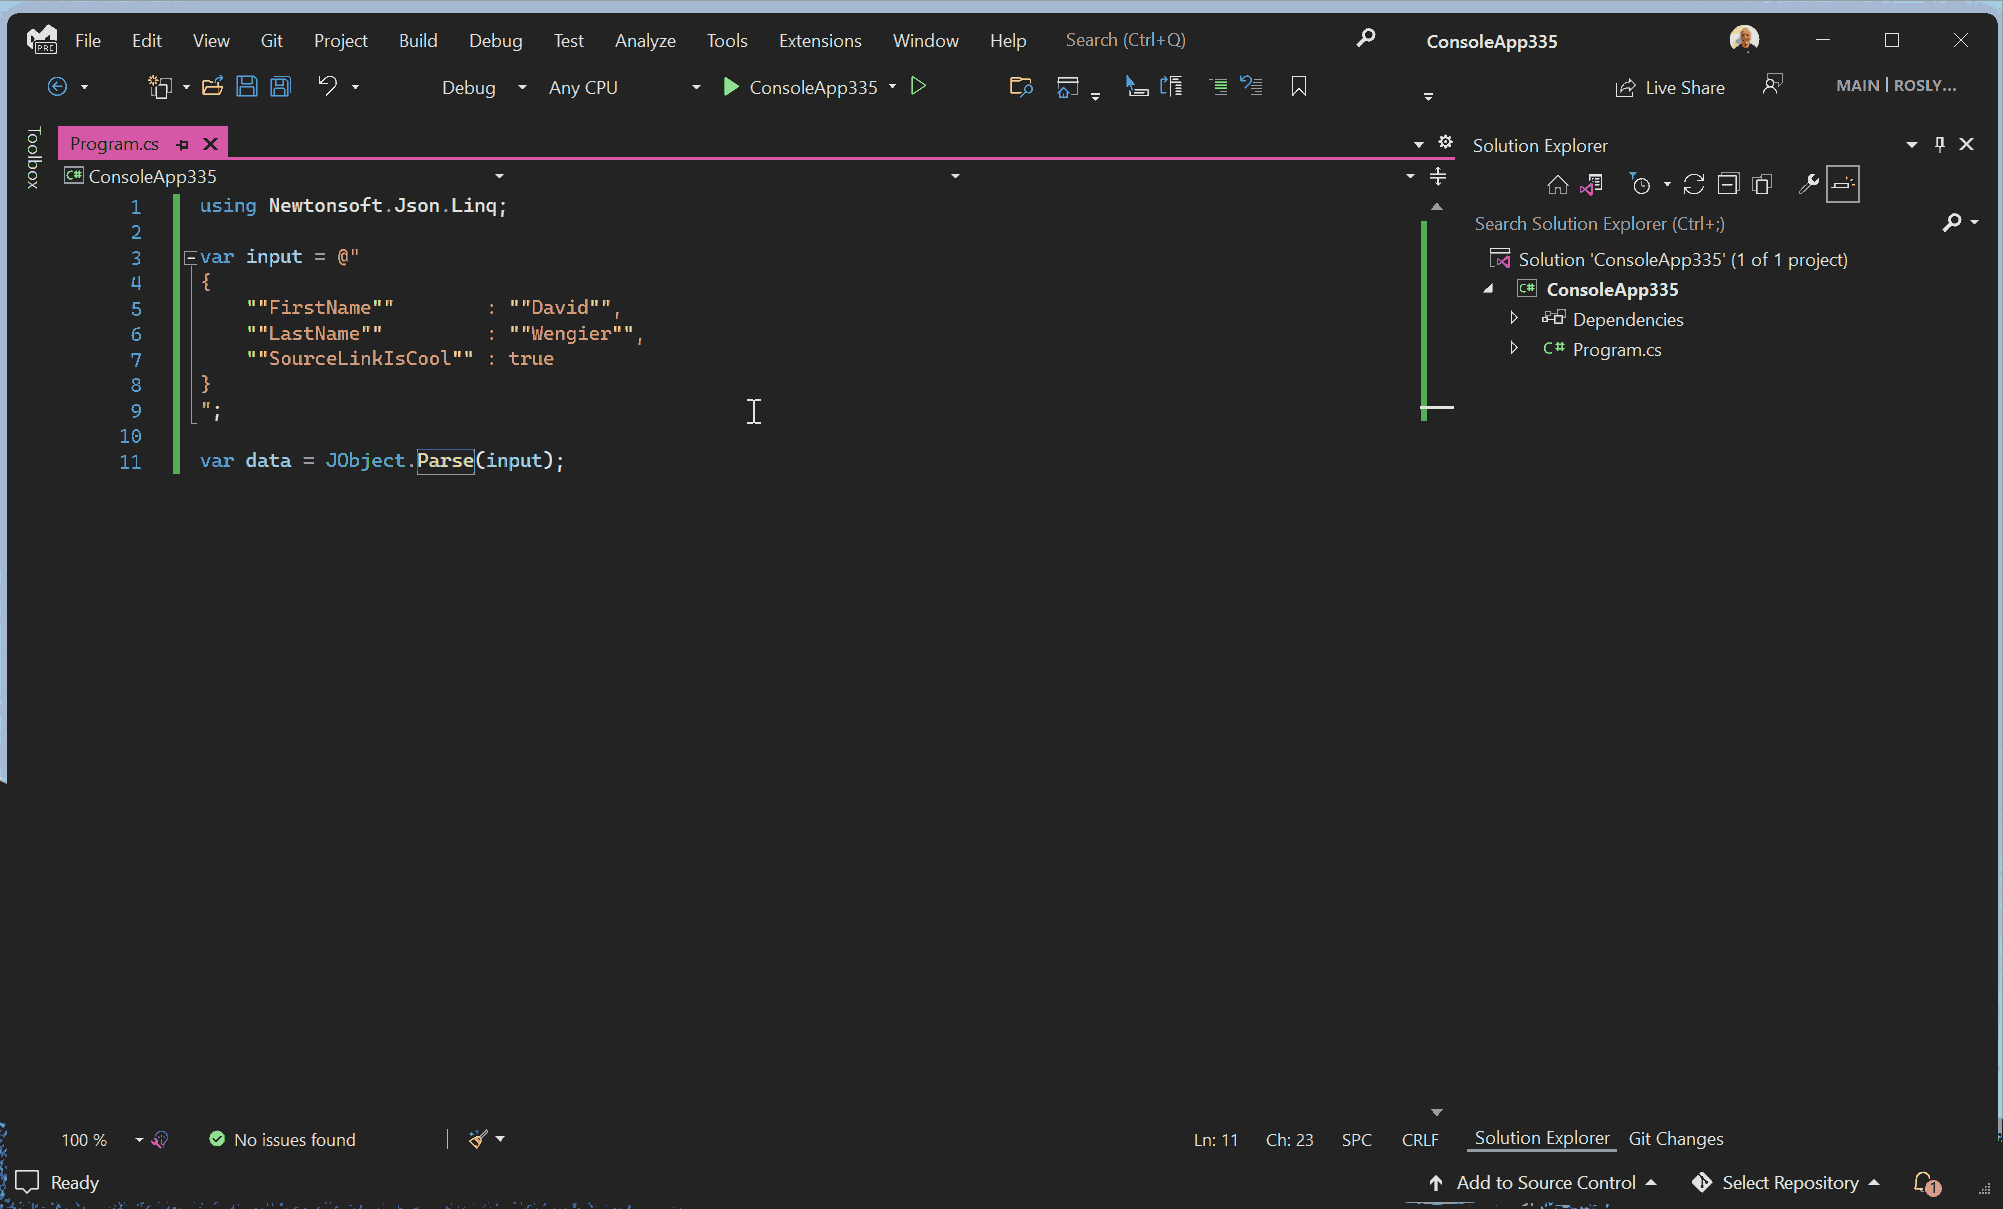Toggle the Git Changes view

1674,1137
